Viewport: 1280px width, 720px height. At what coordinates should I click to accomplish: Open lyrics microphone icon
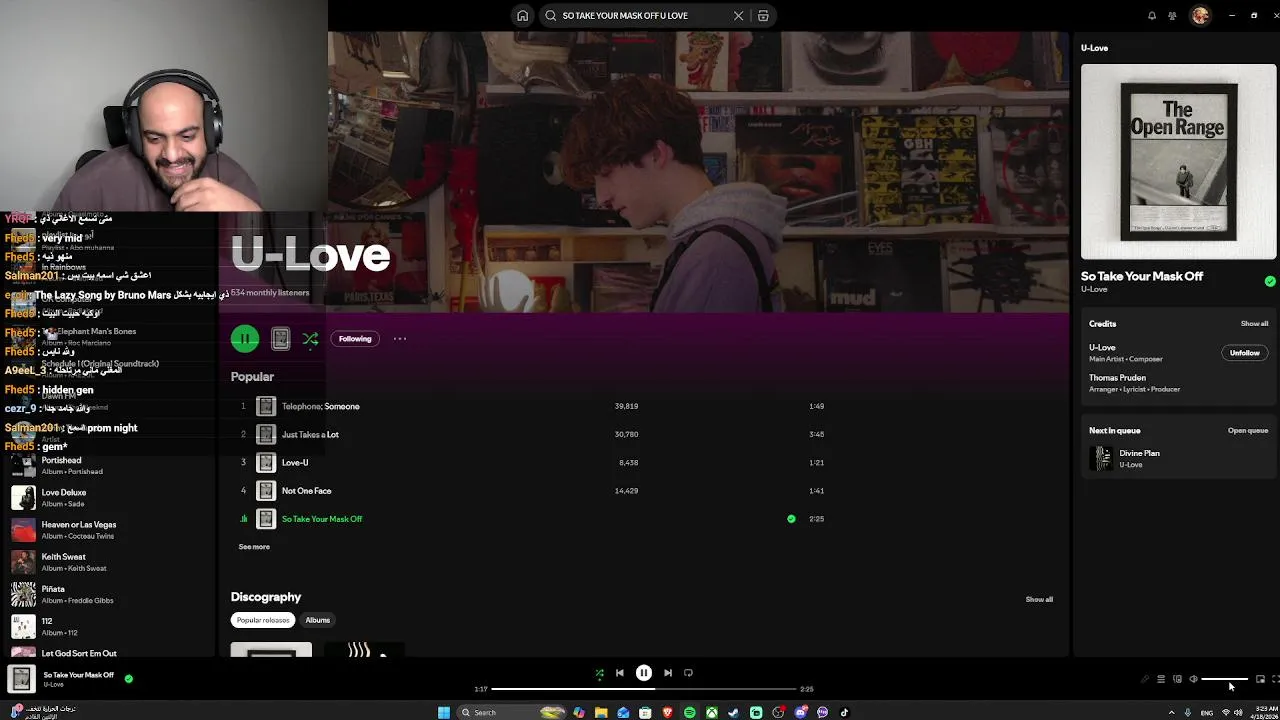1145,679
